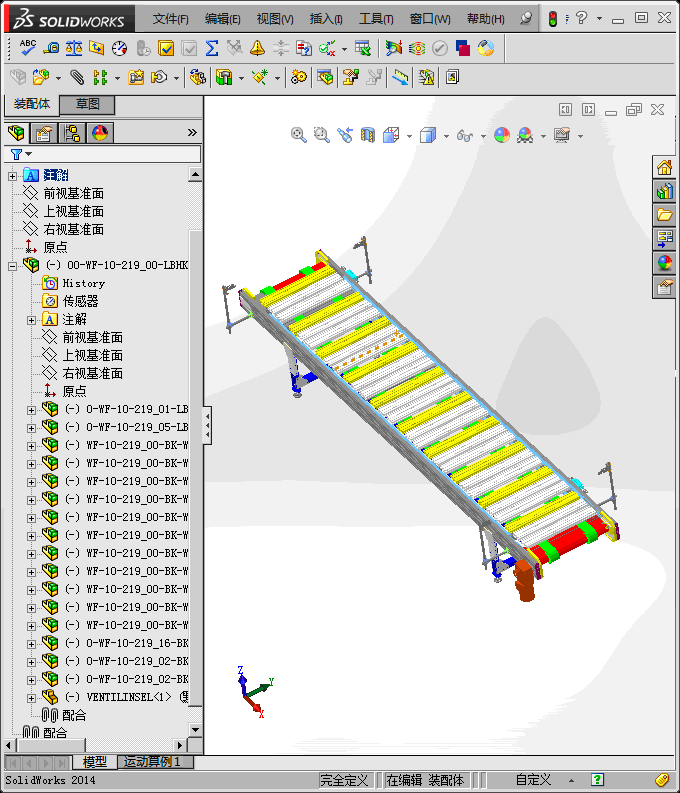Screen dimensions: 680x793
Task: Toggle the Section View icon
Action: click(x=368, y=135)
